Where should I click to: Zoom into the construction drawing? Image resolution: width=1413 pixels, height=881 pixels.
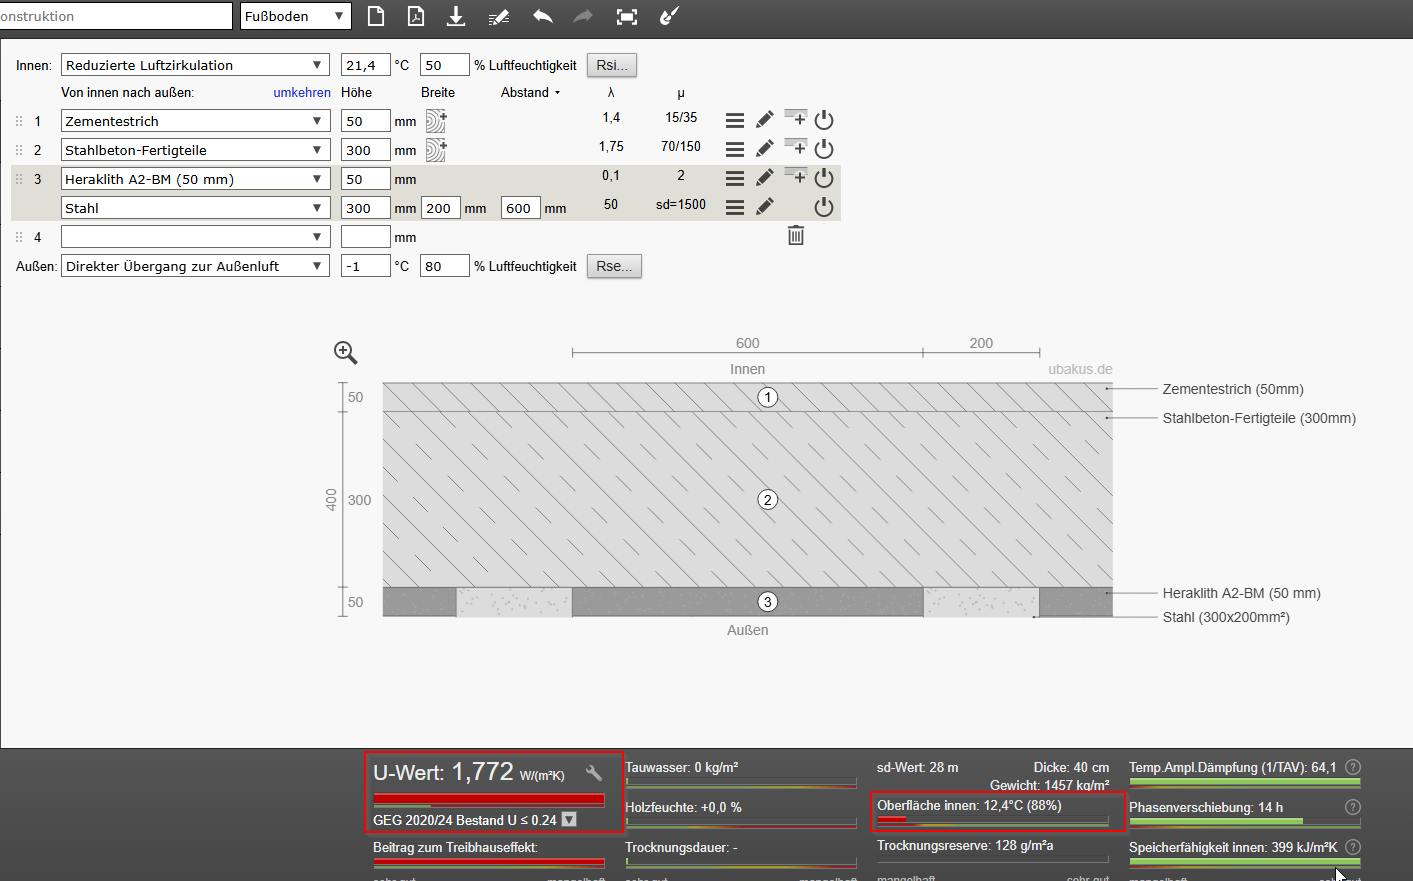pos(345,352)
